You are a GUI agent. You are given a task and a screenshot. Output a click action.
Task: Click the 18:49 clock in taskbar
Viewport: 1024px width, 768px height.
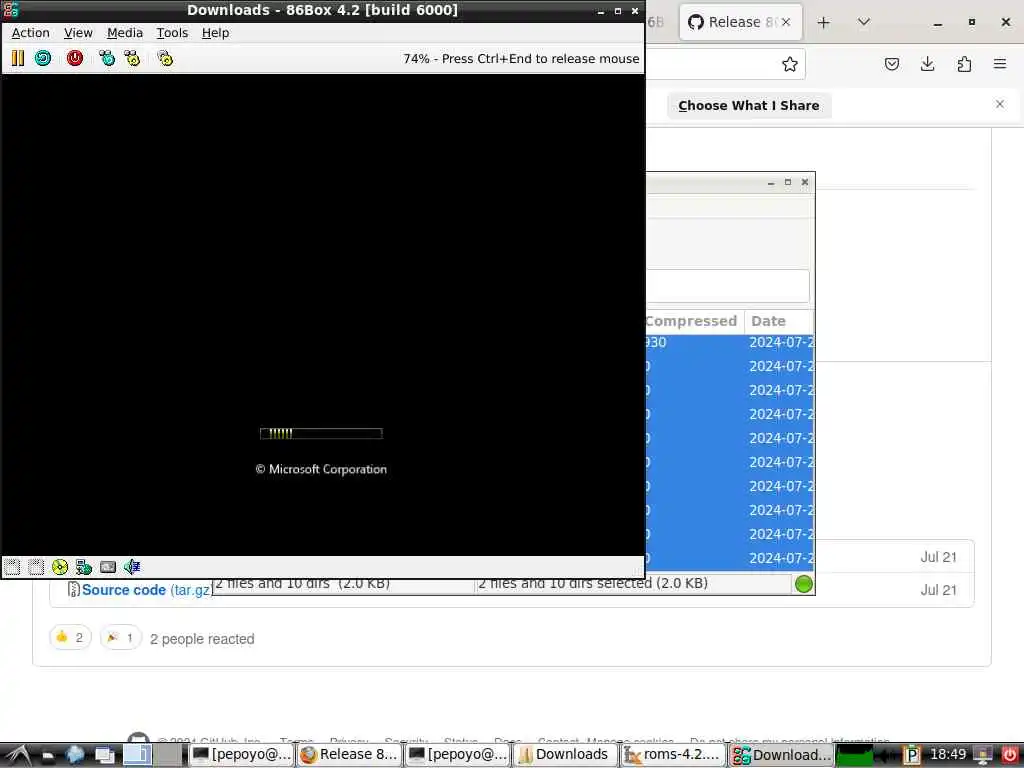[948, 755]
